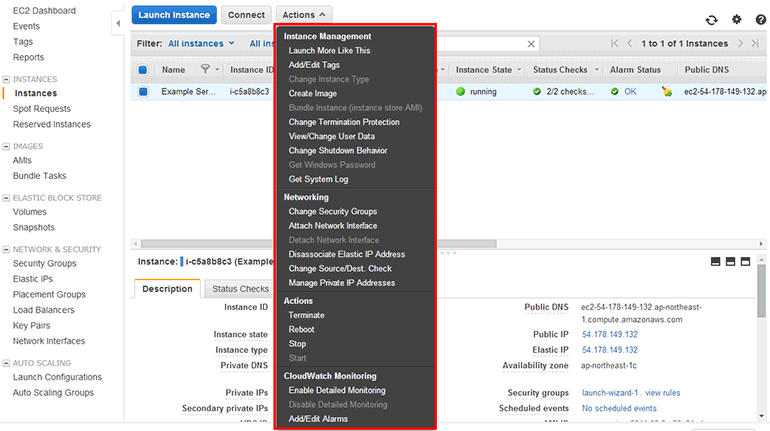Select Create Image from Actions menu
The width and height of the screenshot is (770, 431).
click(x=312, y=93)
